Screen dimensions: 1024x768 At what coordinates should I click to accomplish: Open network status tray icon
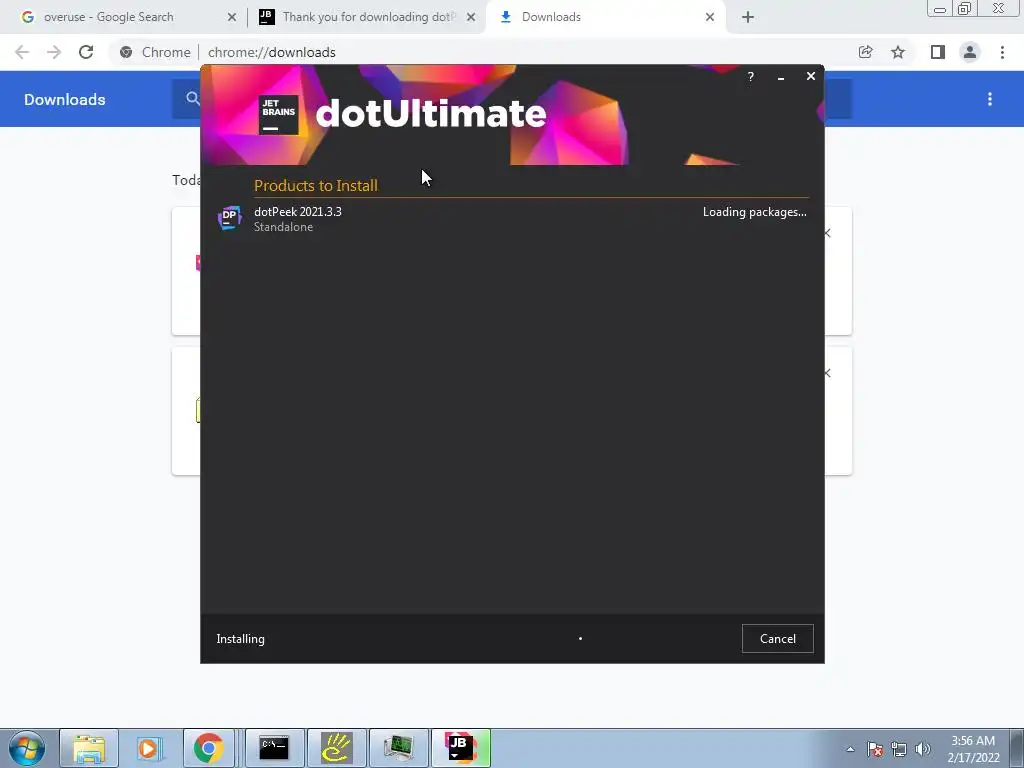(x=899, y=749)
